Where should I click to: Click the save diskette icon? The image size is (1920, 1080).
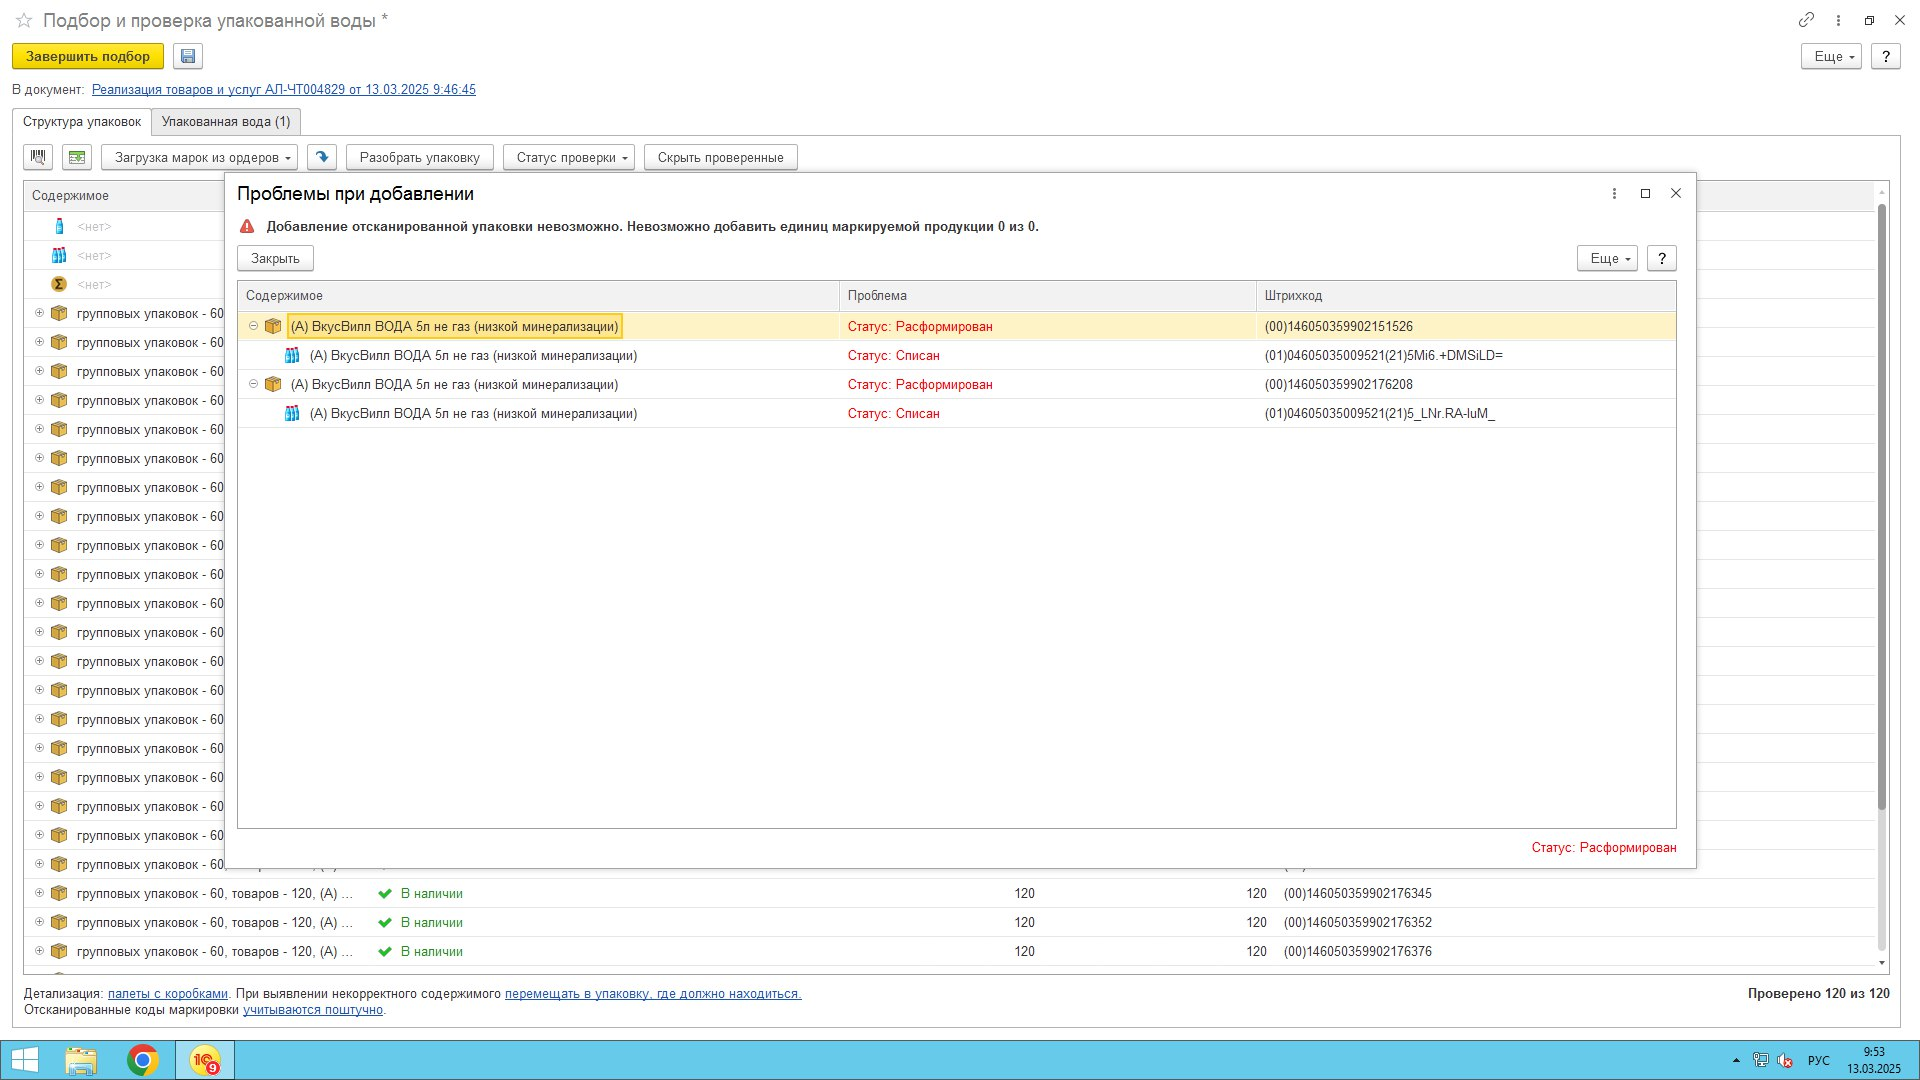coord(188,56)
